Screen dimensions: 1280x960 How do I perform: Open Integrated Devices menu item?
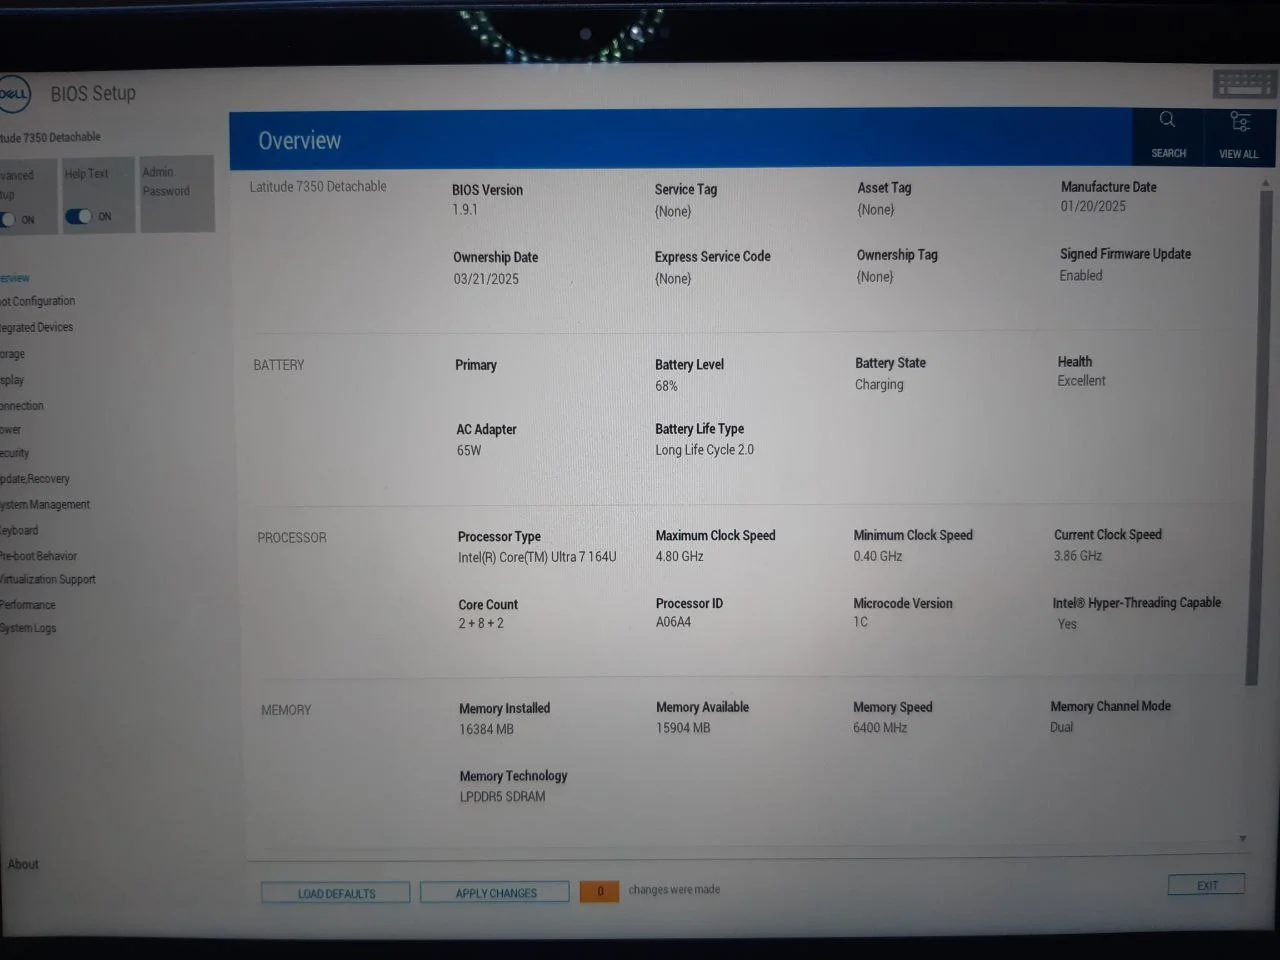(x=37, y=327)
